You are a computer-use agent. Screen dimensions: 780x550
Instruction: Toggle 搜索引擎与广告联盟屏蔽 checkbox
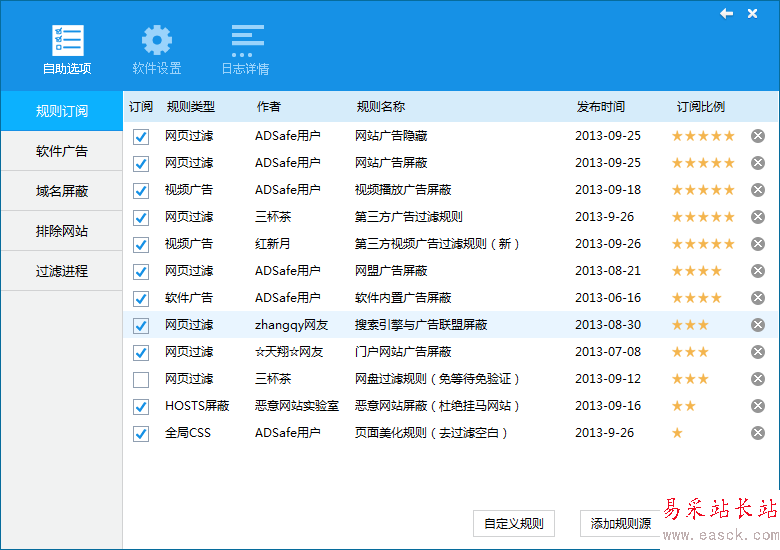(x=141, y=326)
